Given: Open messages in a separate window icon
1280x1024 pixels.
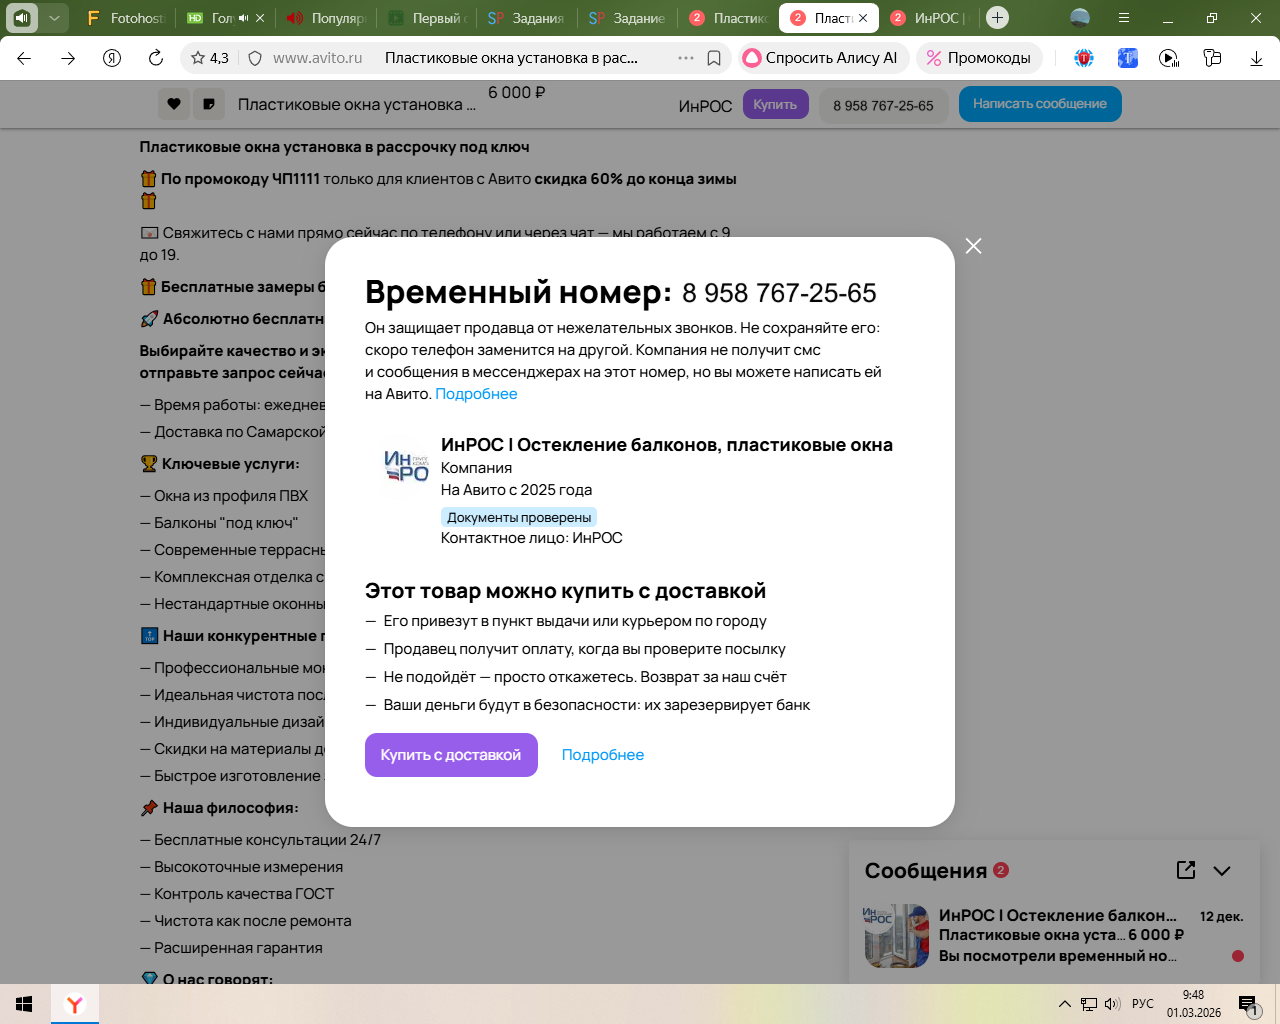Looking at the screenshot, I should [1186, 870].
